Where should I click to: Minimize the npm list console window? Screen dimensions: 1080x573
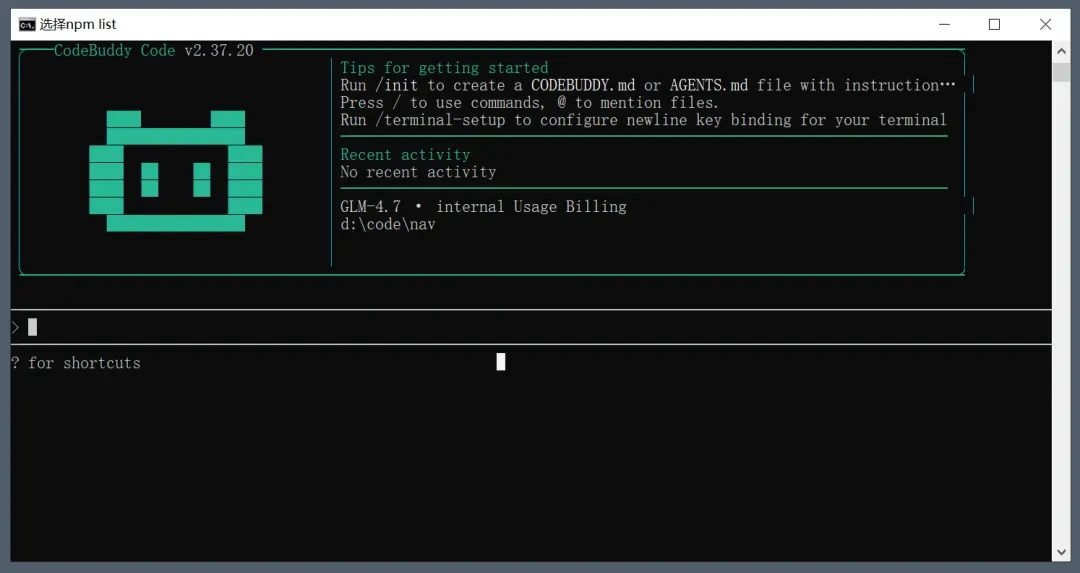944,25
